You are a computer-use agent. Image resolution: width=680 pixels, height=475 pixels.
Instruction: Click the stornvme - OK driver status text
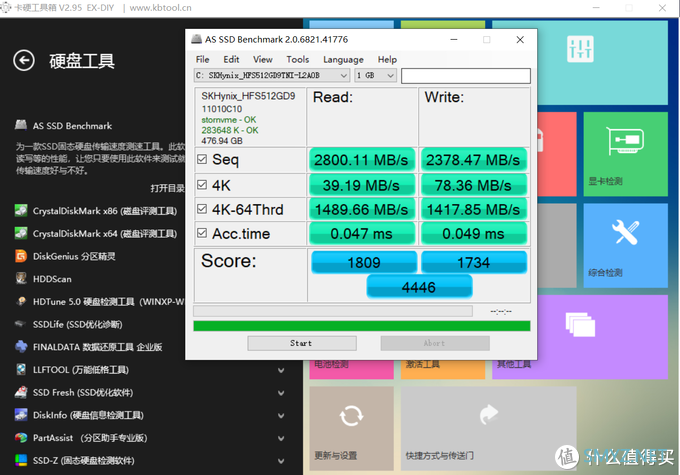229,120
